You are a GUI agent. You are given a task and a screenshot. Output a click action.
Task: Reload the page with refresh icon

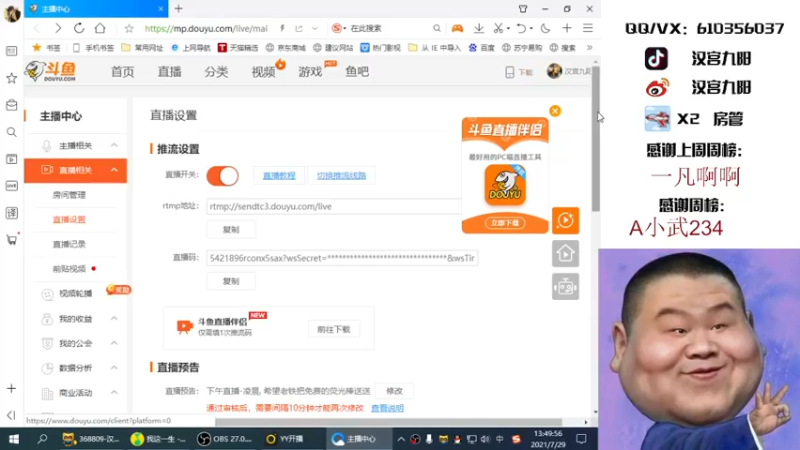pos(79,28)
